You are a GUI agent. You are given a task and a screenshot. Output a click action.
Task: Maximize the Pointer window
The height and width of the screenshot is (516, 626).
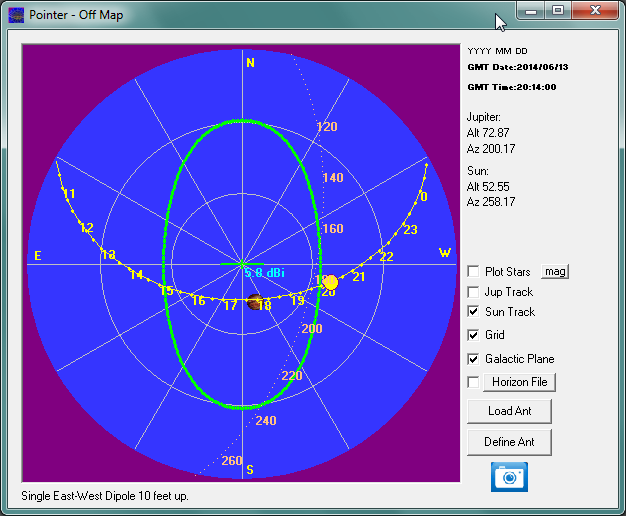coord(558,10)
